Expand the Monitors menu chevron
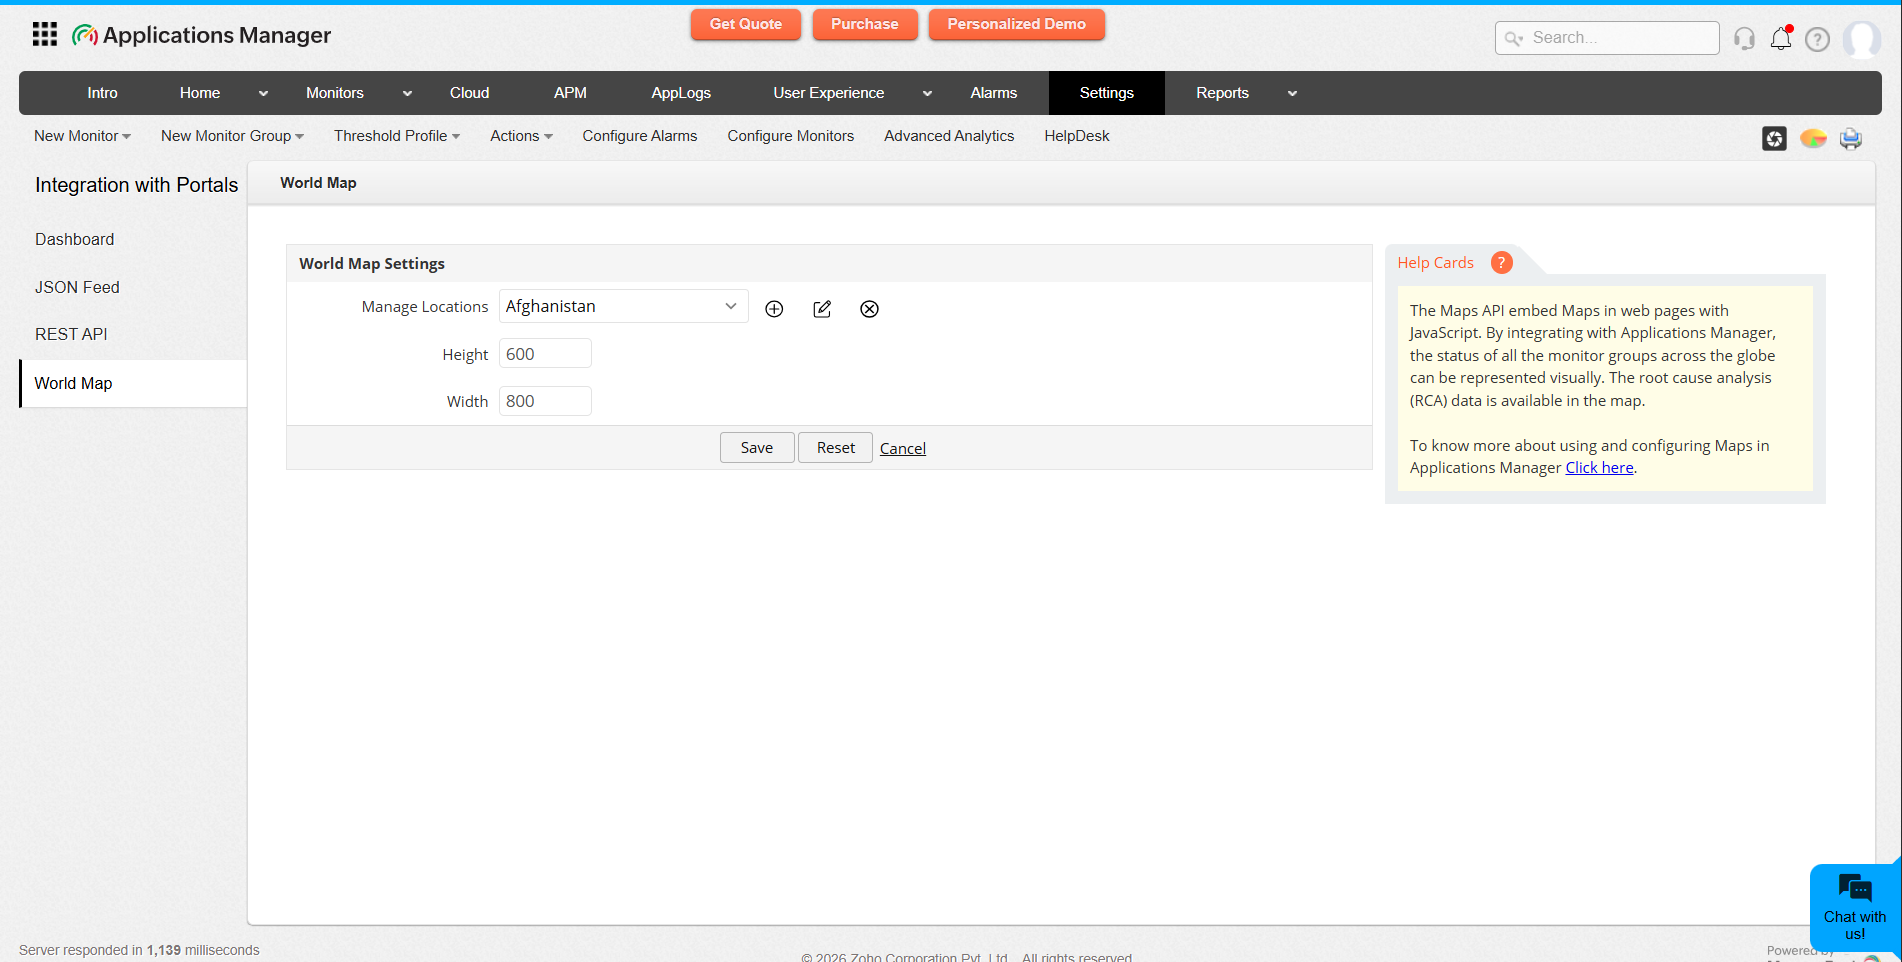The height and width of the screenshot is (962, 1902). coord(406,92)
